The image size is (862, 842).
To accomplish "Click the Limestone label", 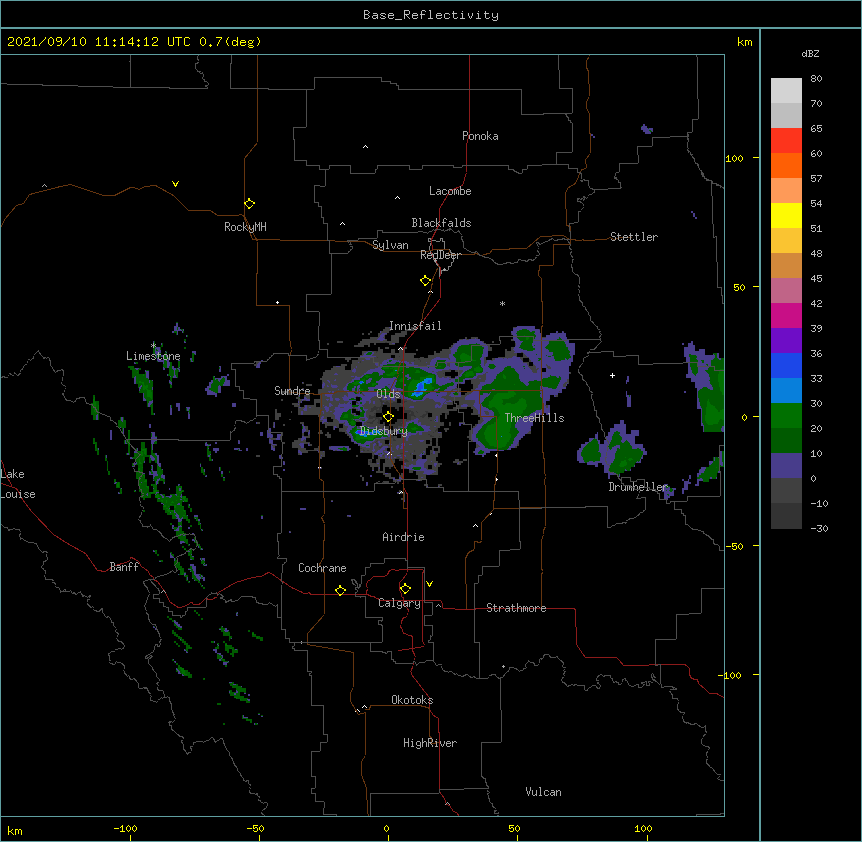I will 153,356.
